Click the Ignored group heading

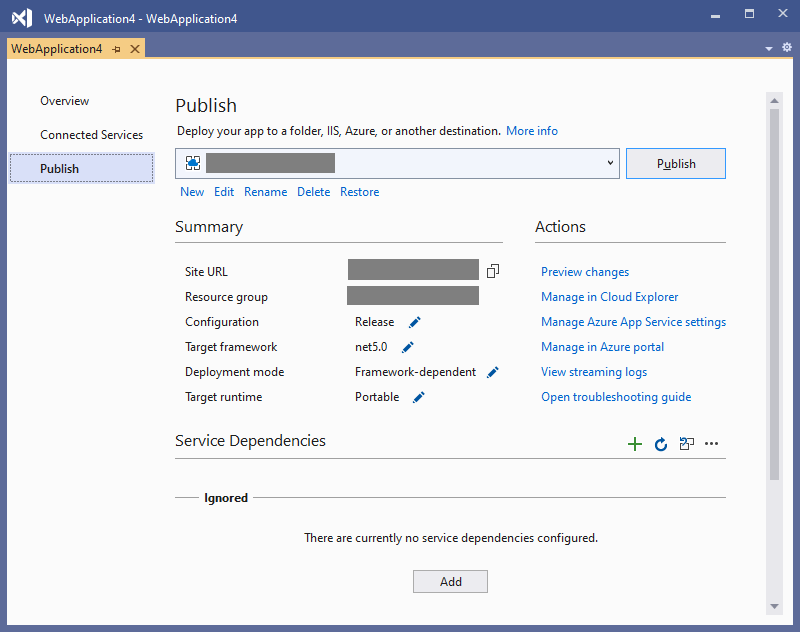226,498
